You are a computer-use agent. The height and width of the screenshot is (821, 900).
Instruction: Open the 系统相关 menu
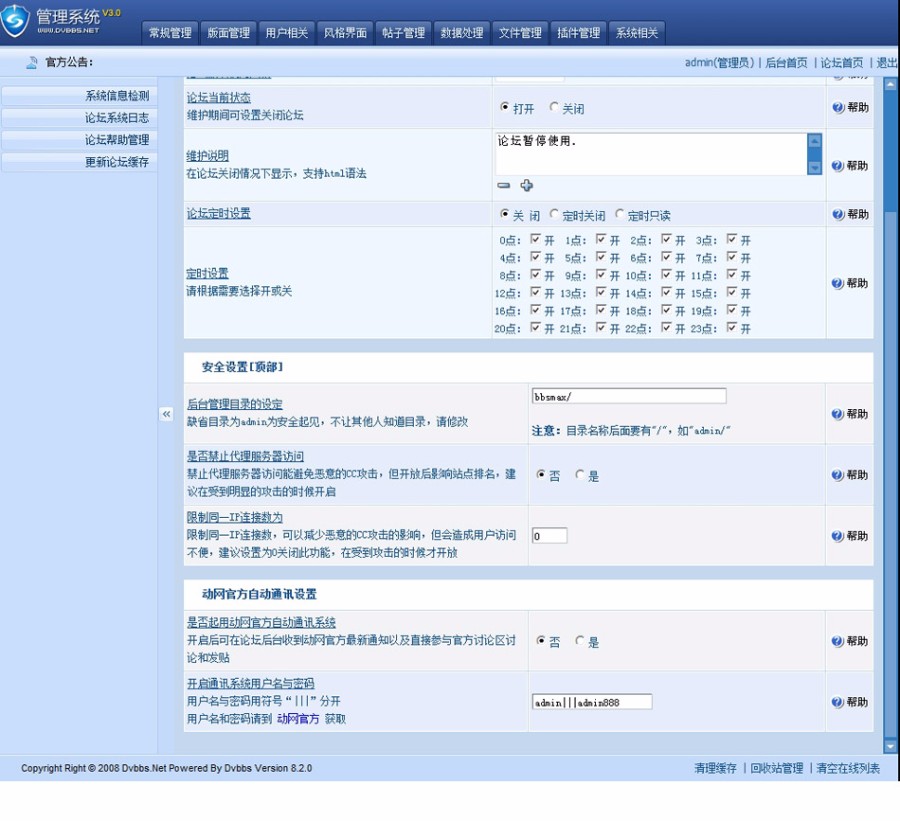click(x=637, y=33)
